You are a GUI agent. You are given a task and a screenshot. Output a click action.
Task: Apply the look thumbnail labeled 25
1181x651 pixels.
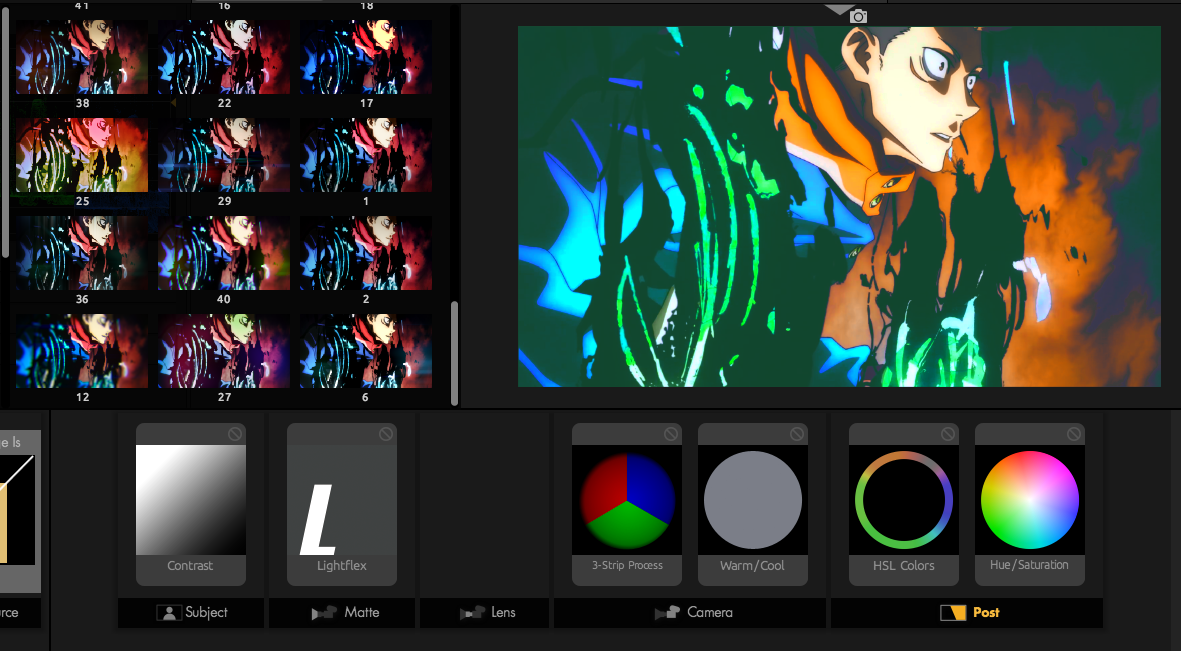[x=82, y=155]
